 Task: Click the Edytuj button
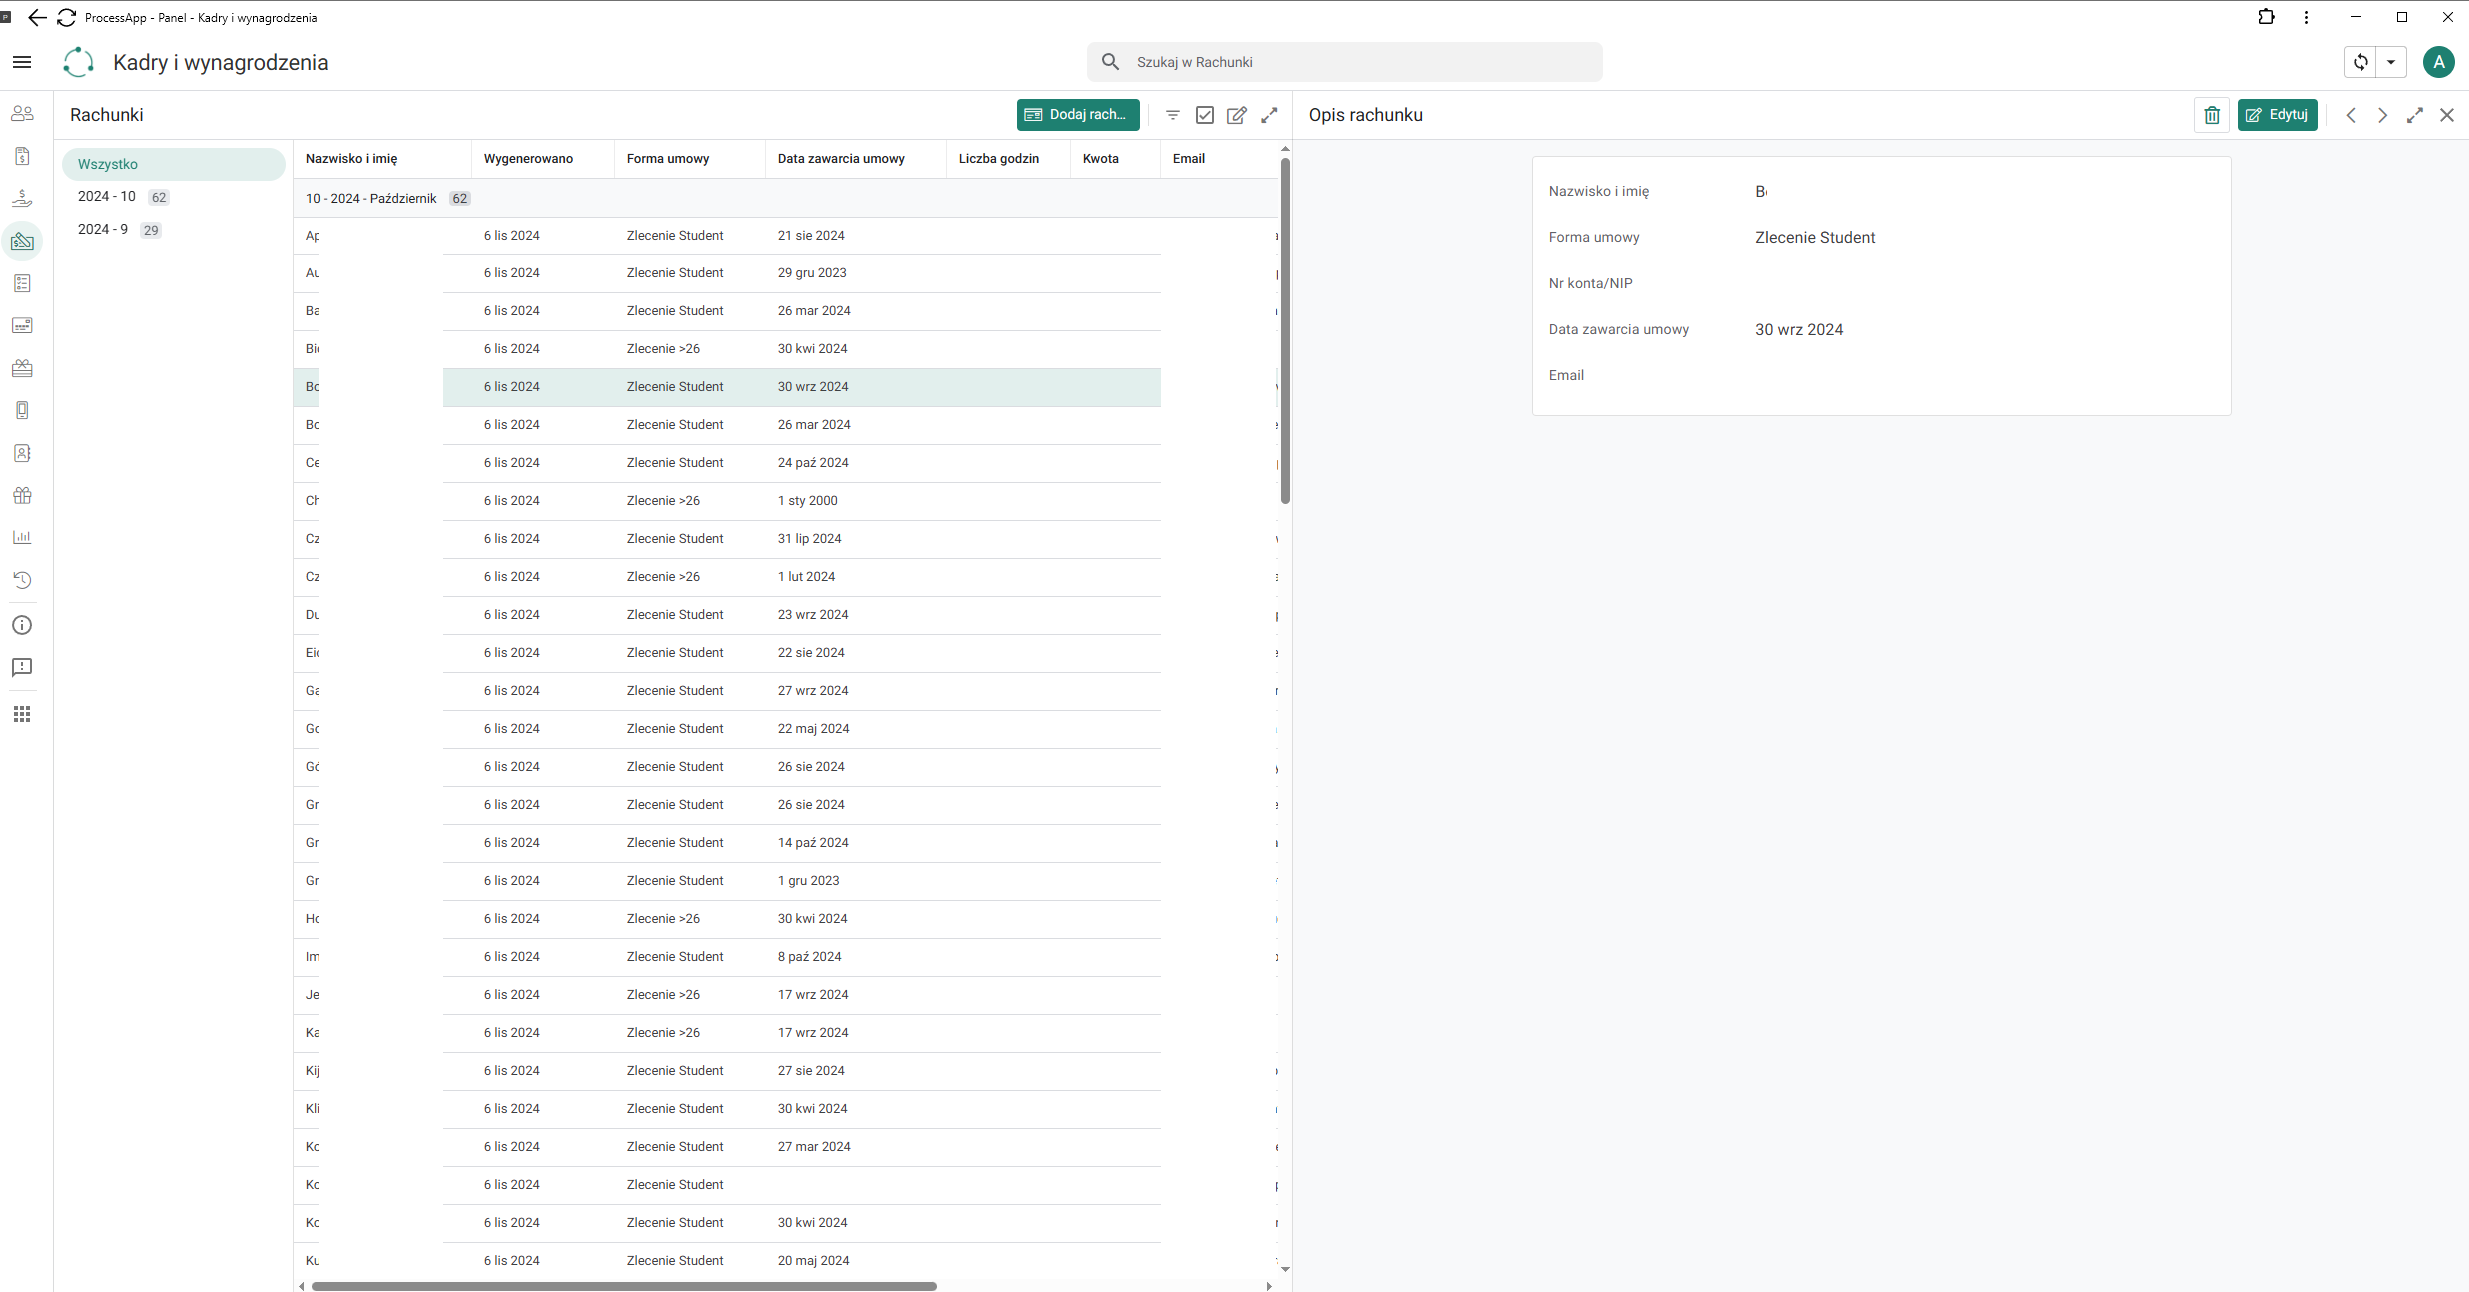point(2278,115)
